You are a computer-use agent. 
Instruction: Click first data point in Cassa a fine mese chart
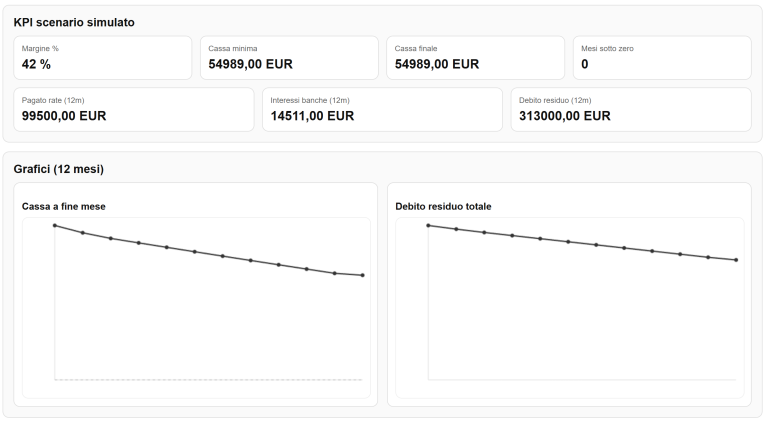click(x=55, y=225)
